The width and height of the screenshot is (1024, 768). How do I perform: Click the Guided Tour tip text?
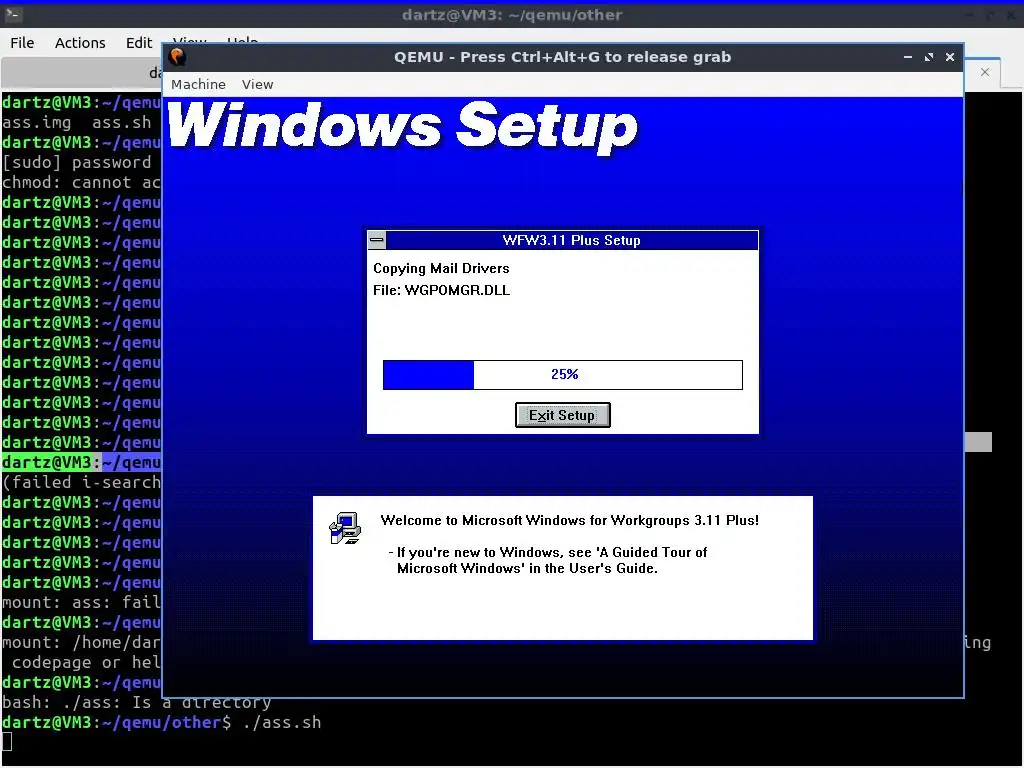[x=549, y=560]
